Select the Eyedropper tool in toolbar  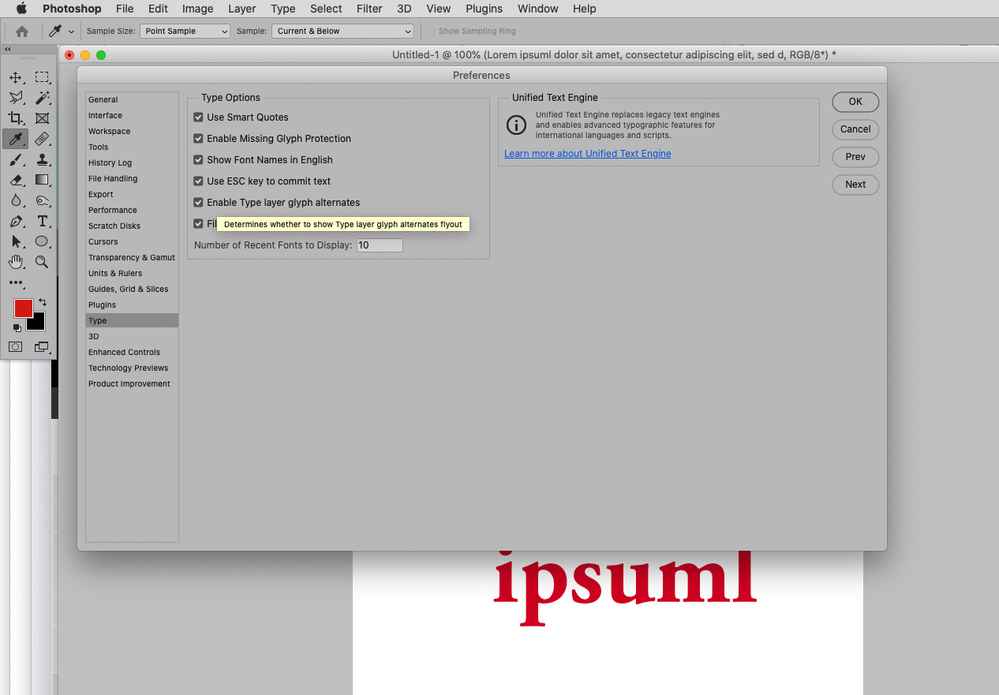pyautogui.click(x=15, y=139)
